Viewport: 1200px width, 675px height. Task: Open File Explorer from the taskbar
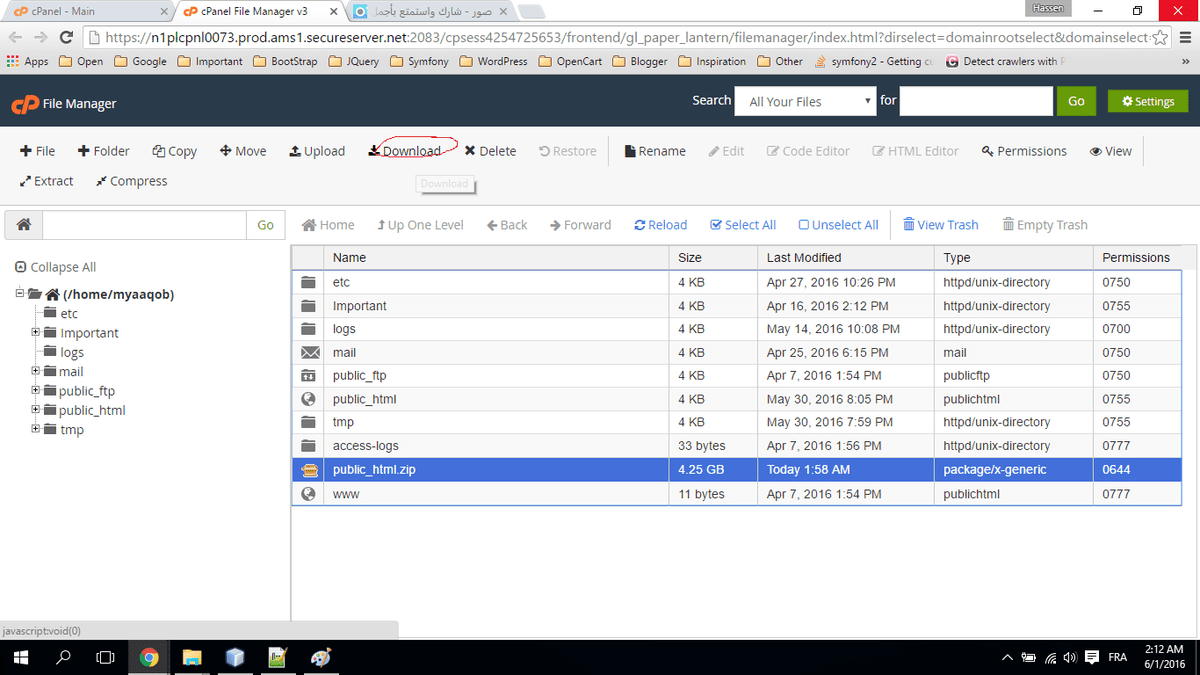tap(192, 657)
